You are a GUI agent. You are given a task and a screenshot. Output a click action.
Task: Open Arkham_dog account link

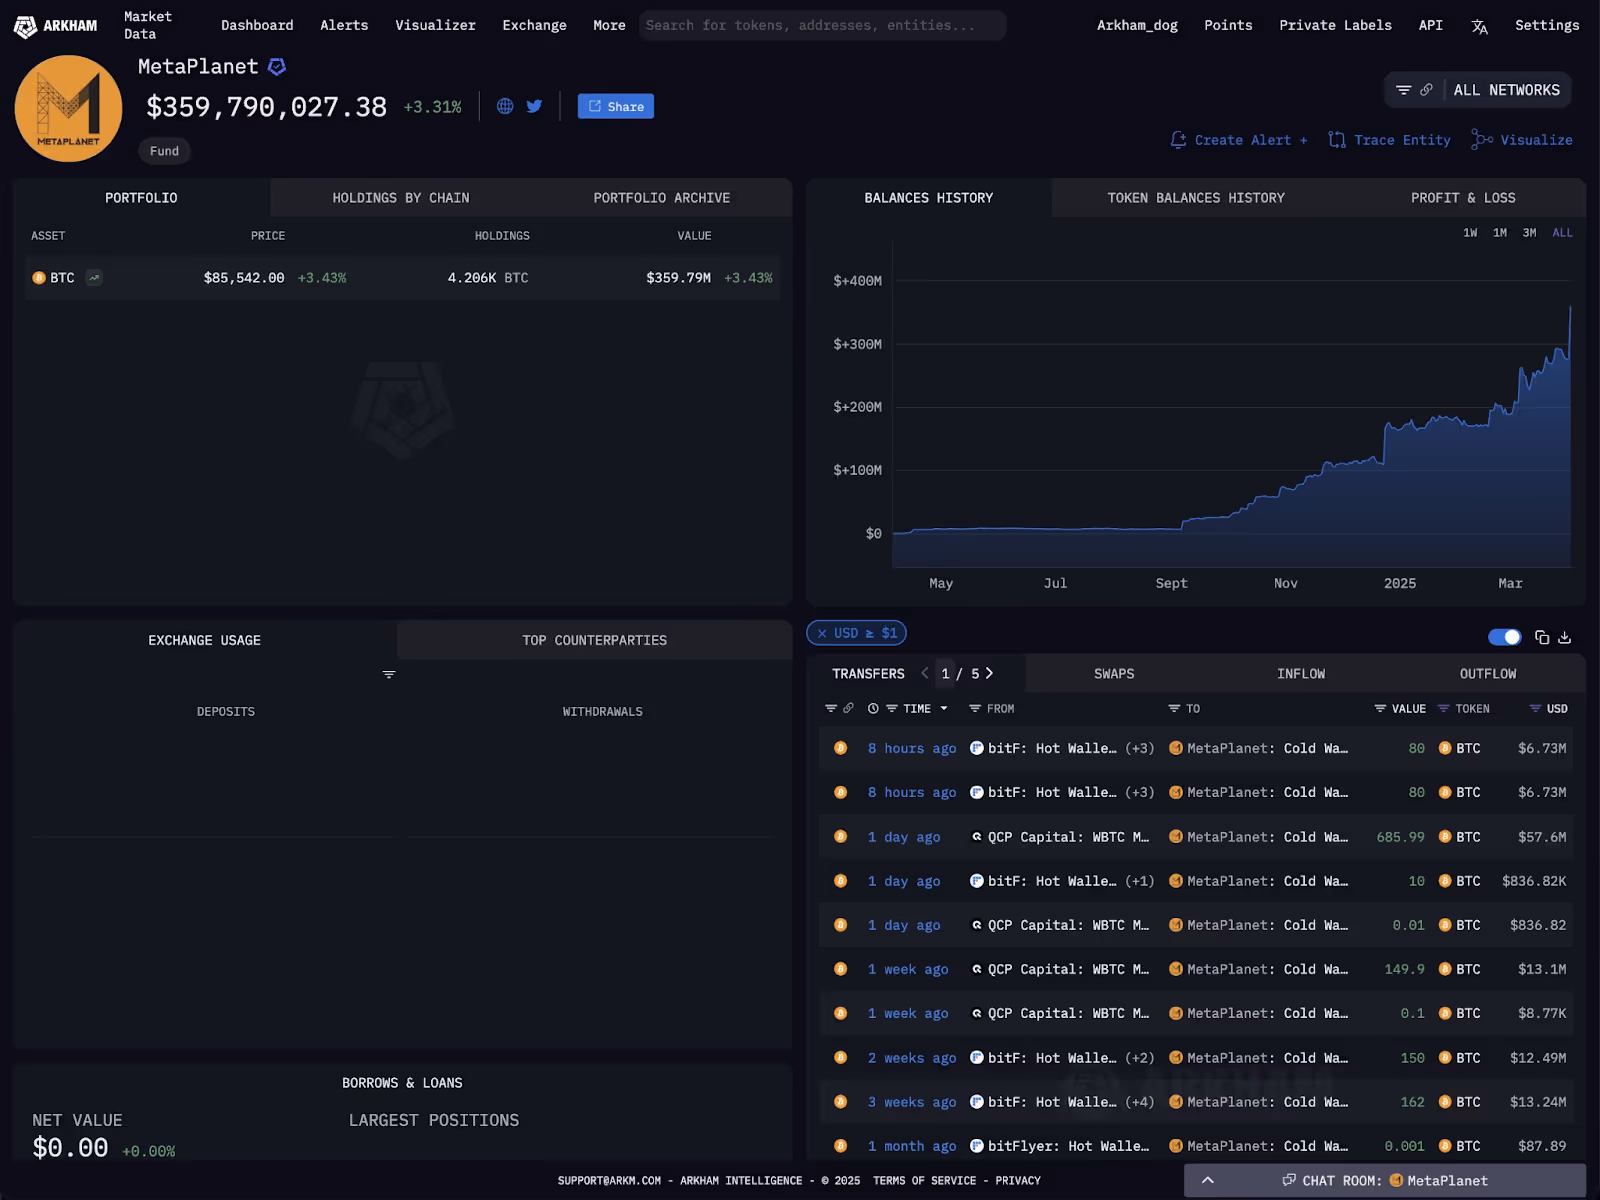click(x=1137, y=26)
